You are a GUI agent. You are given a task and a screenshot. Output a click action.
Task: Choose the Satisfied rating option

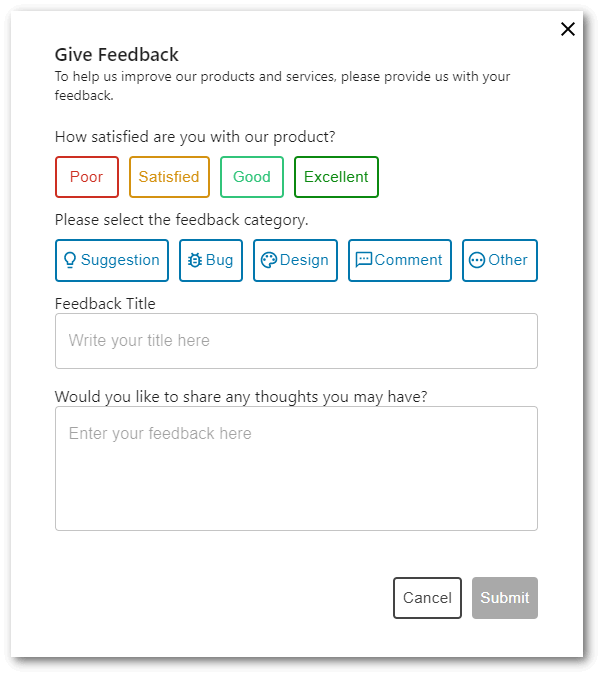[x=169, y=177]
